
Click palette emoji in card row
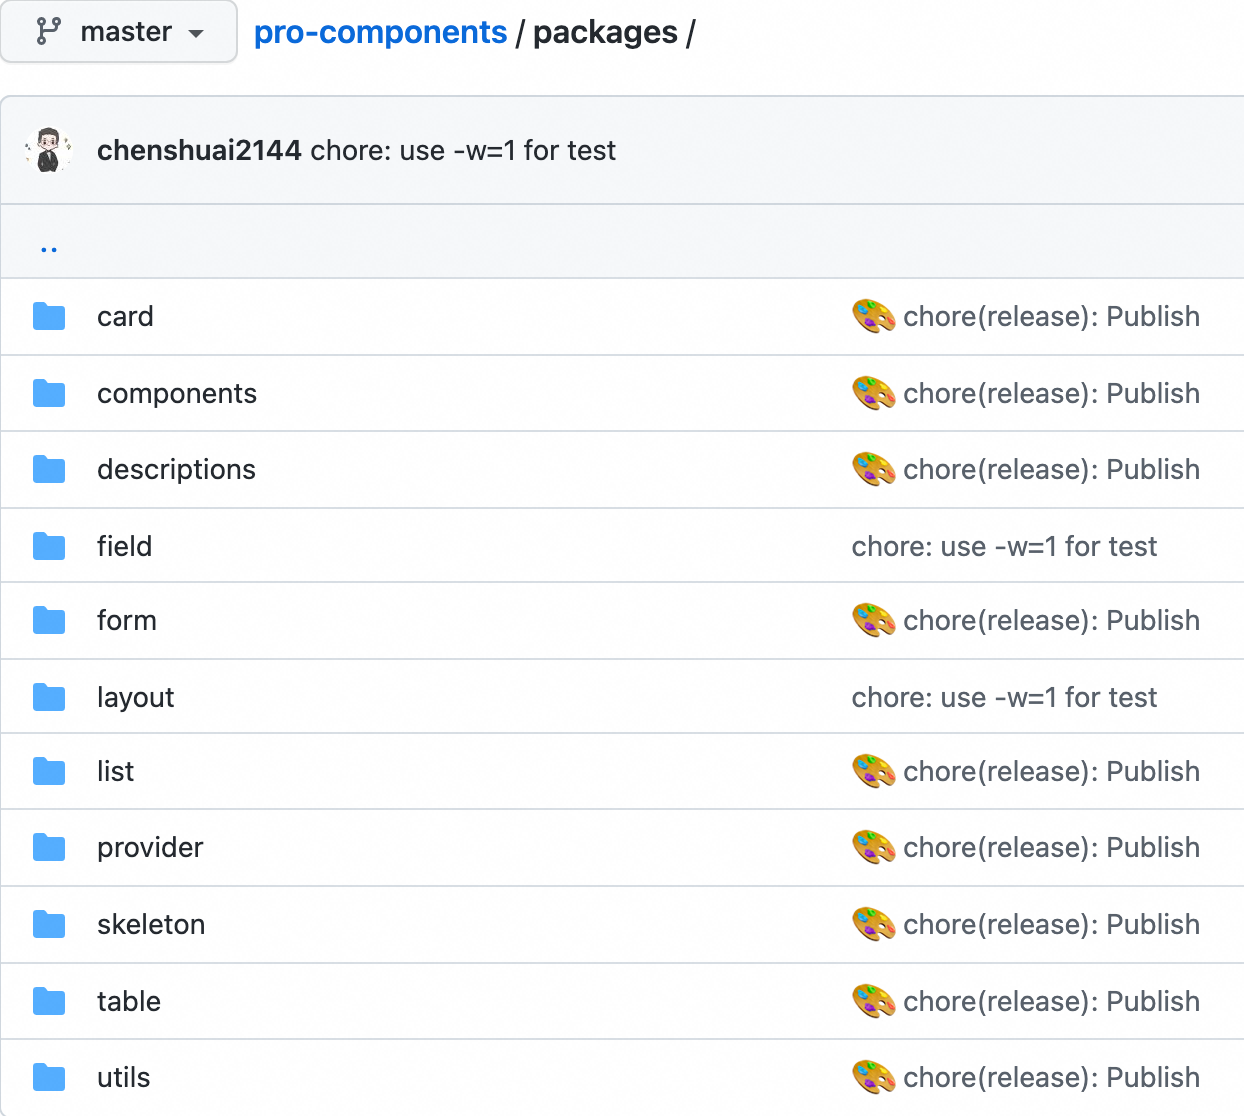coord(873,316)
